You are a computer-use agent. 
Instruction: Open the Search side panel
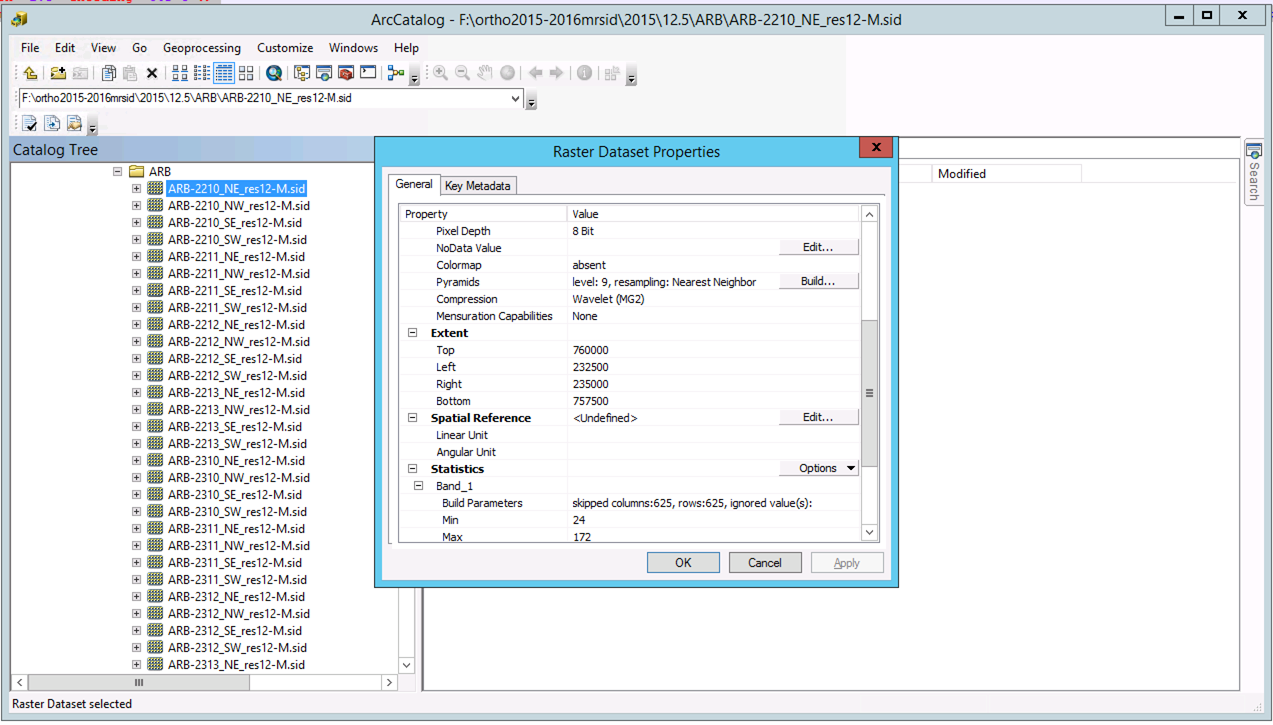click(x=1254, y=172)
